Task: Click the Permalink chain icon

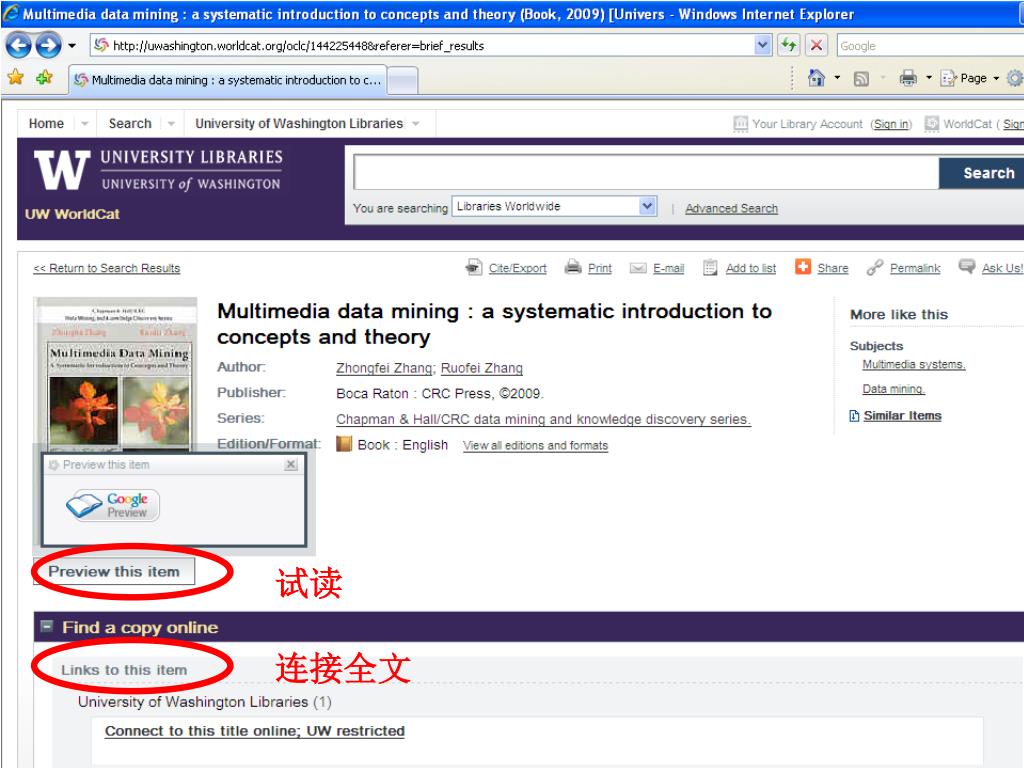Action: (874, 267)
